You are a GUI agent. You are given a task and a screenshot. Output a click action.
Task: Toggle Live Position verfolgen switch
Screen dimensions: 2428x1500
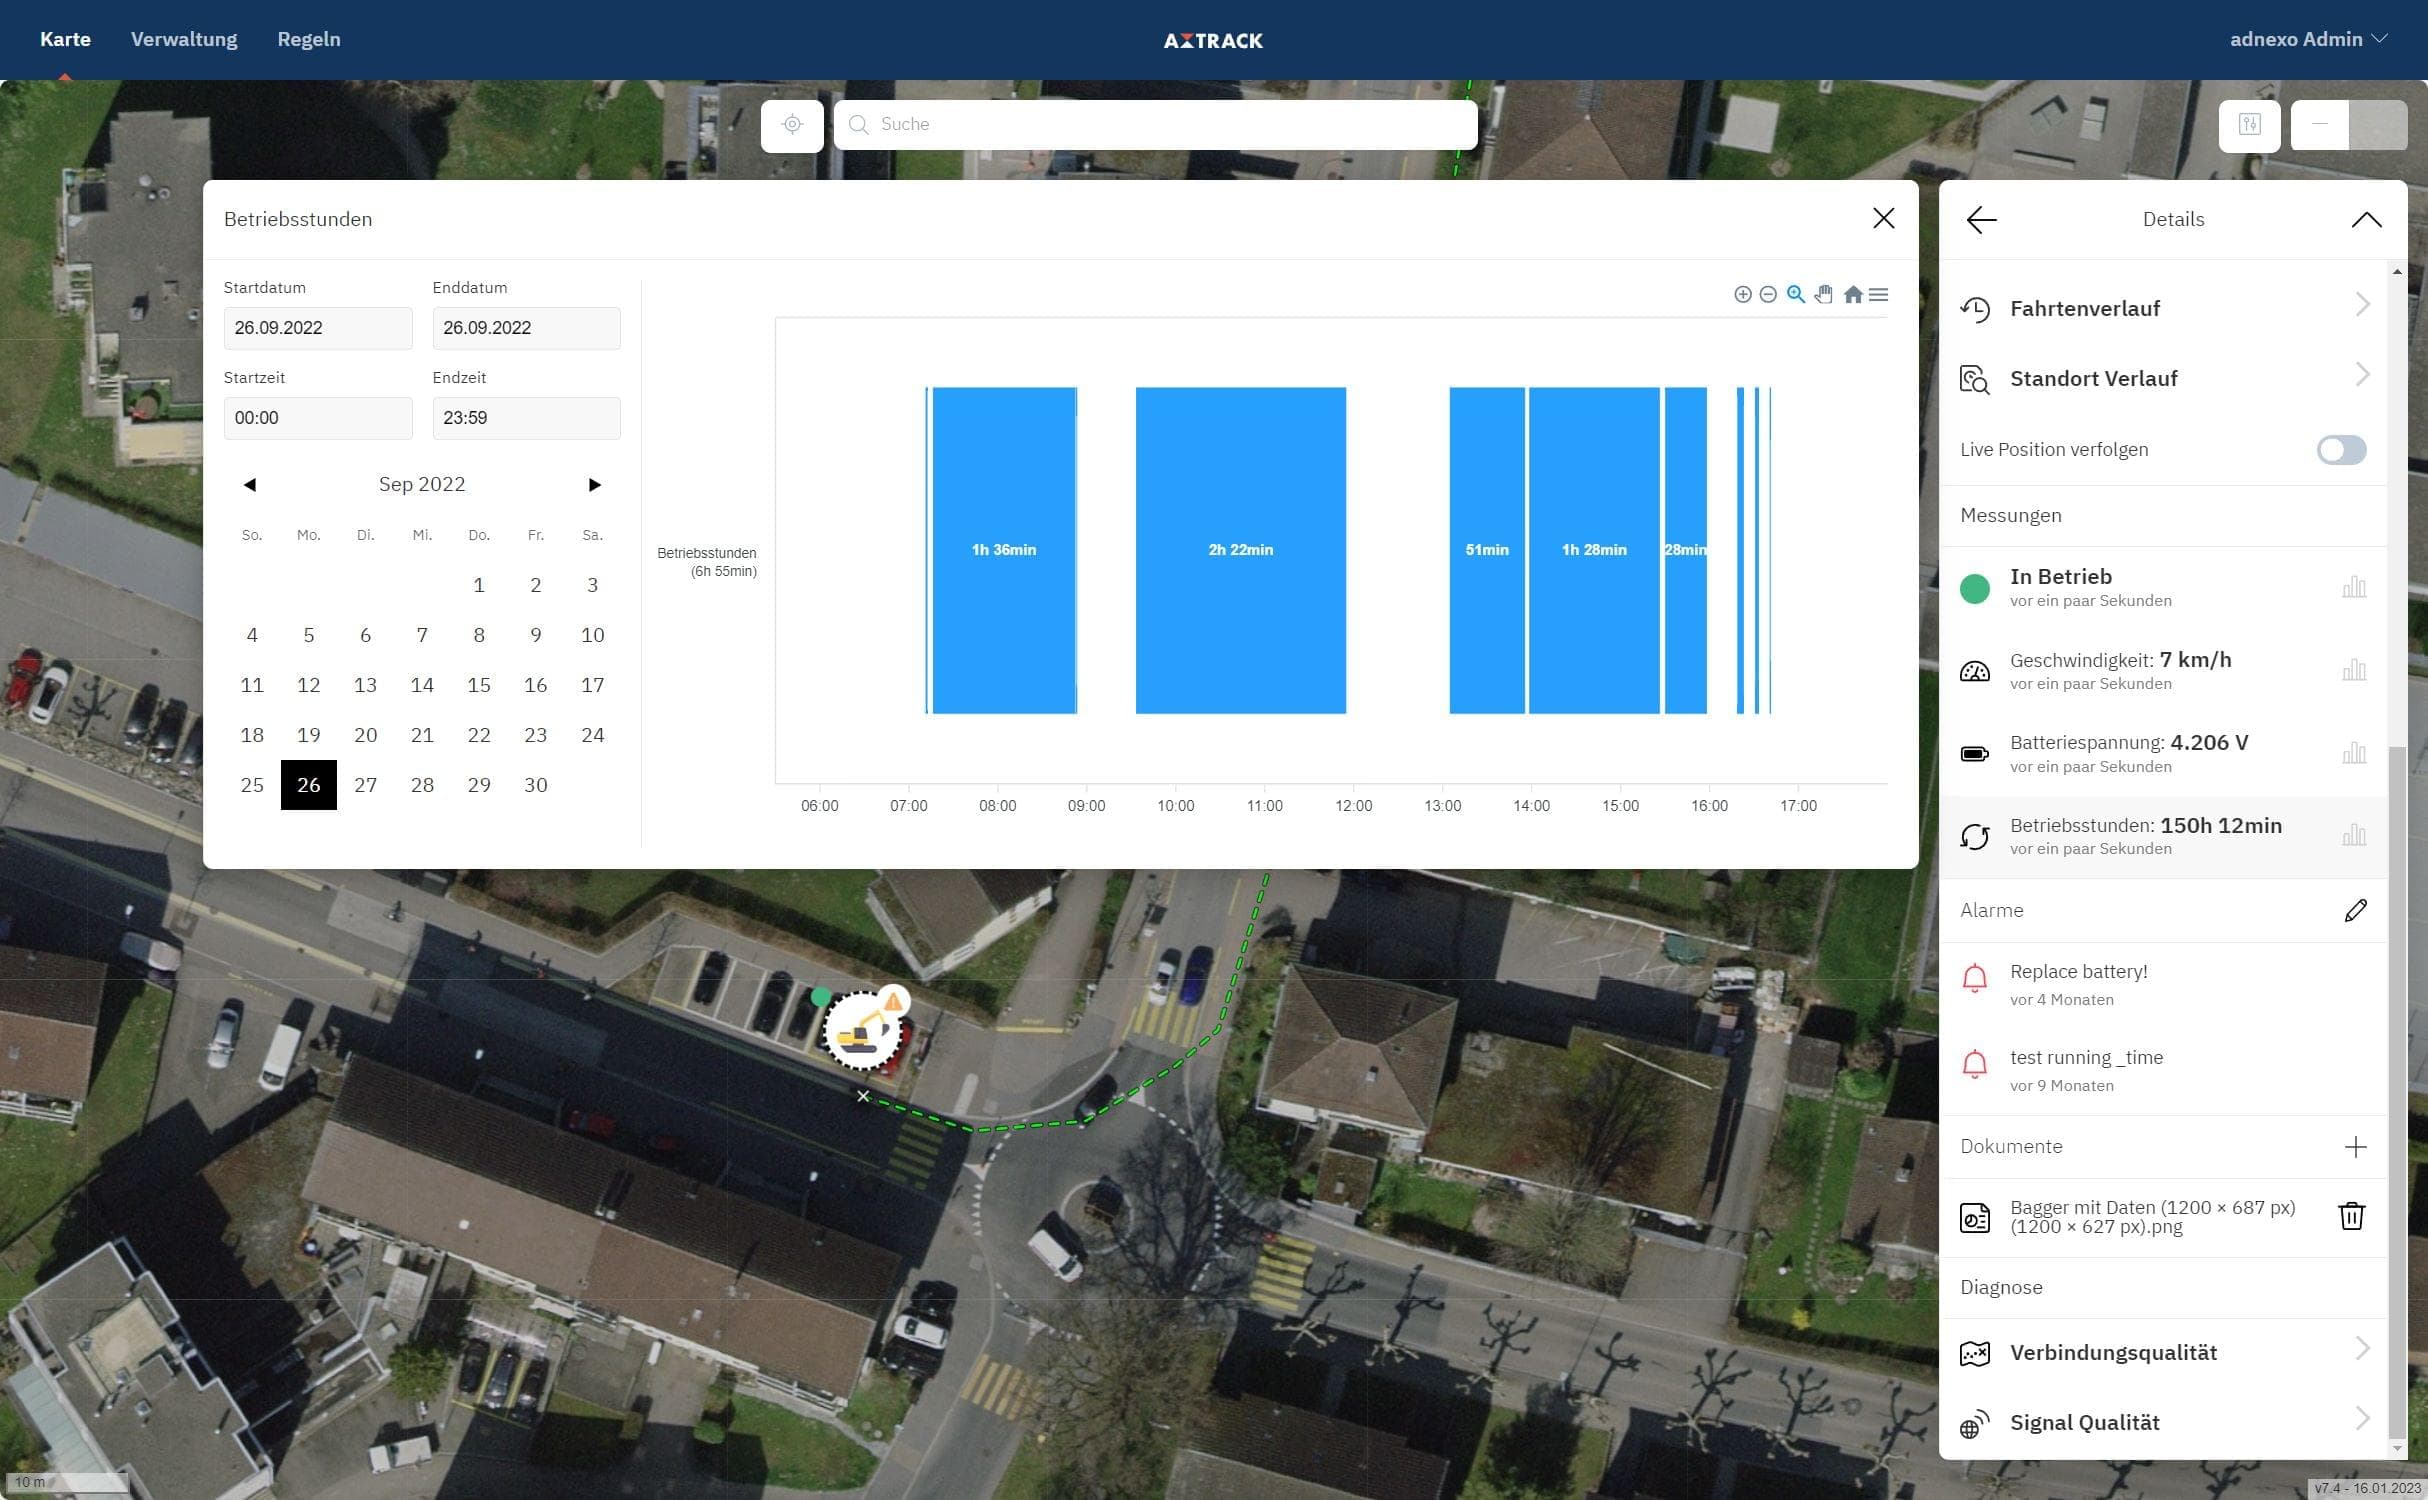[x=2341, y=450]
